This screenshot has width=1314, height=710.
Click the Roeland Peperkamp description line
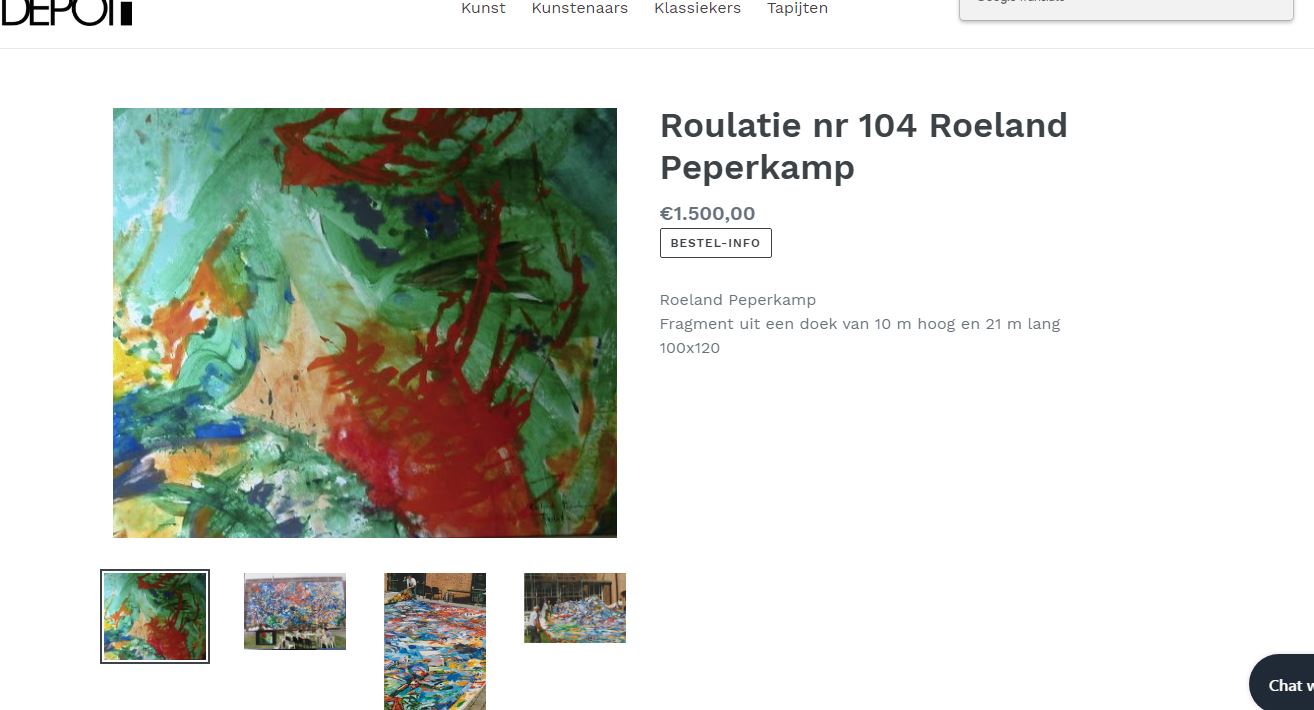738,300
